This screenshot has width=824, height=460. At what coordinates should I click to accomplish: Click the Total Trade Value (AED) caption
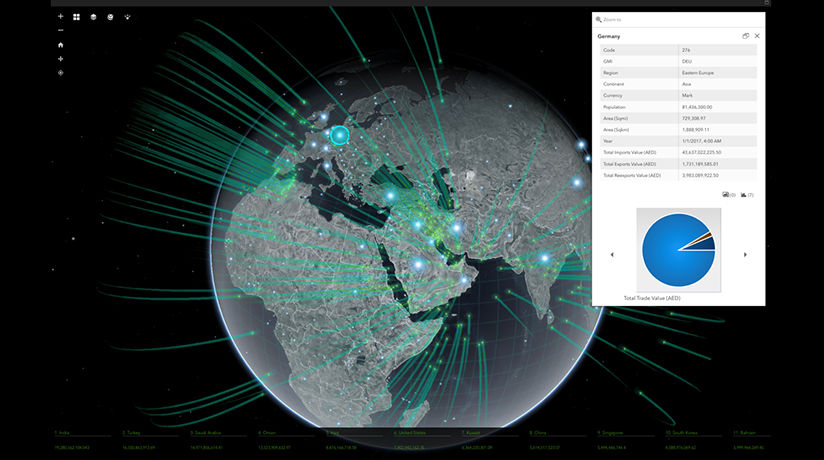[652, 298]
